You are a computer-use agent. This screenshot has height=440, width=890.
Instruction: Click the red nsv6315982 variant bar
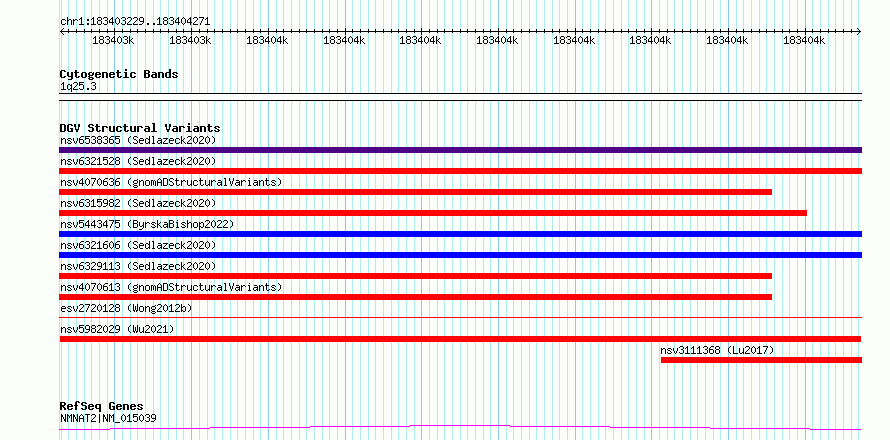coord(433,213)
